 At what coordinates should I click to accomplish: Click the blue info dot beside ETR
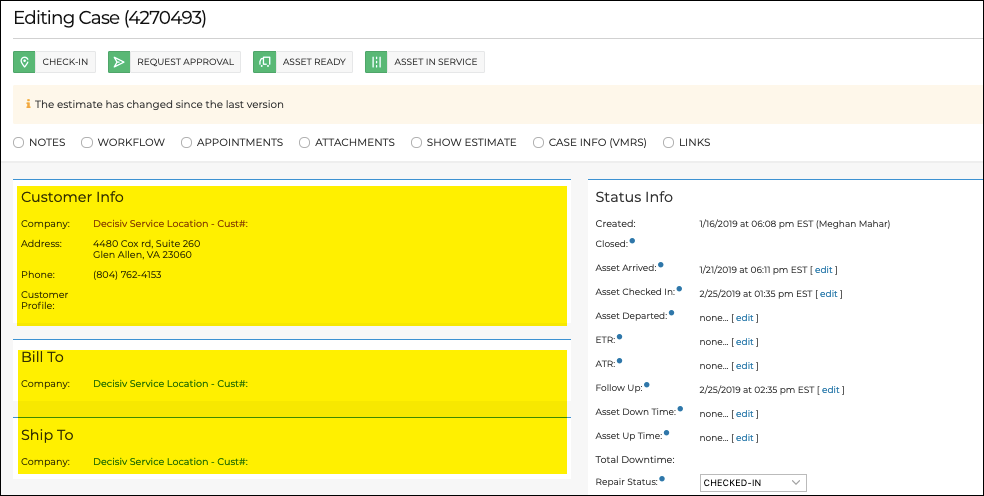tap(619, 337)
